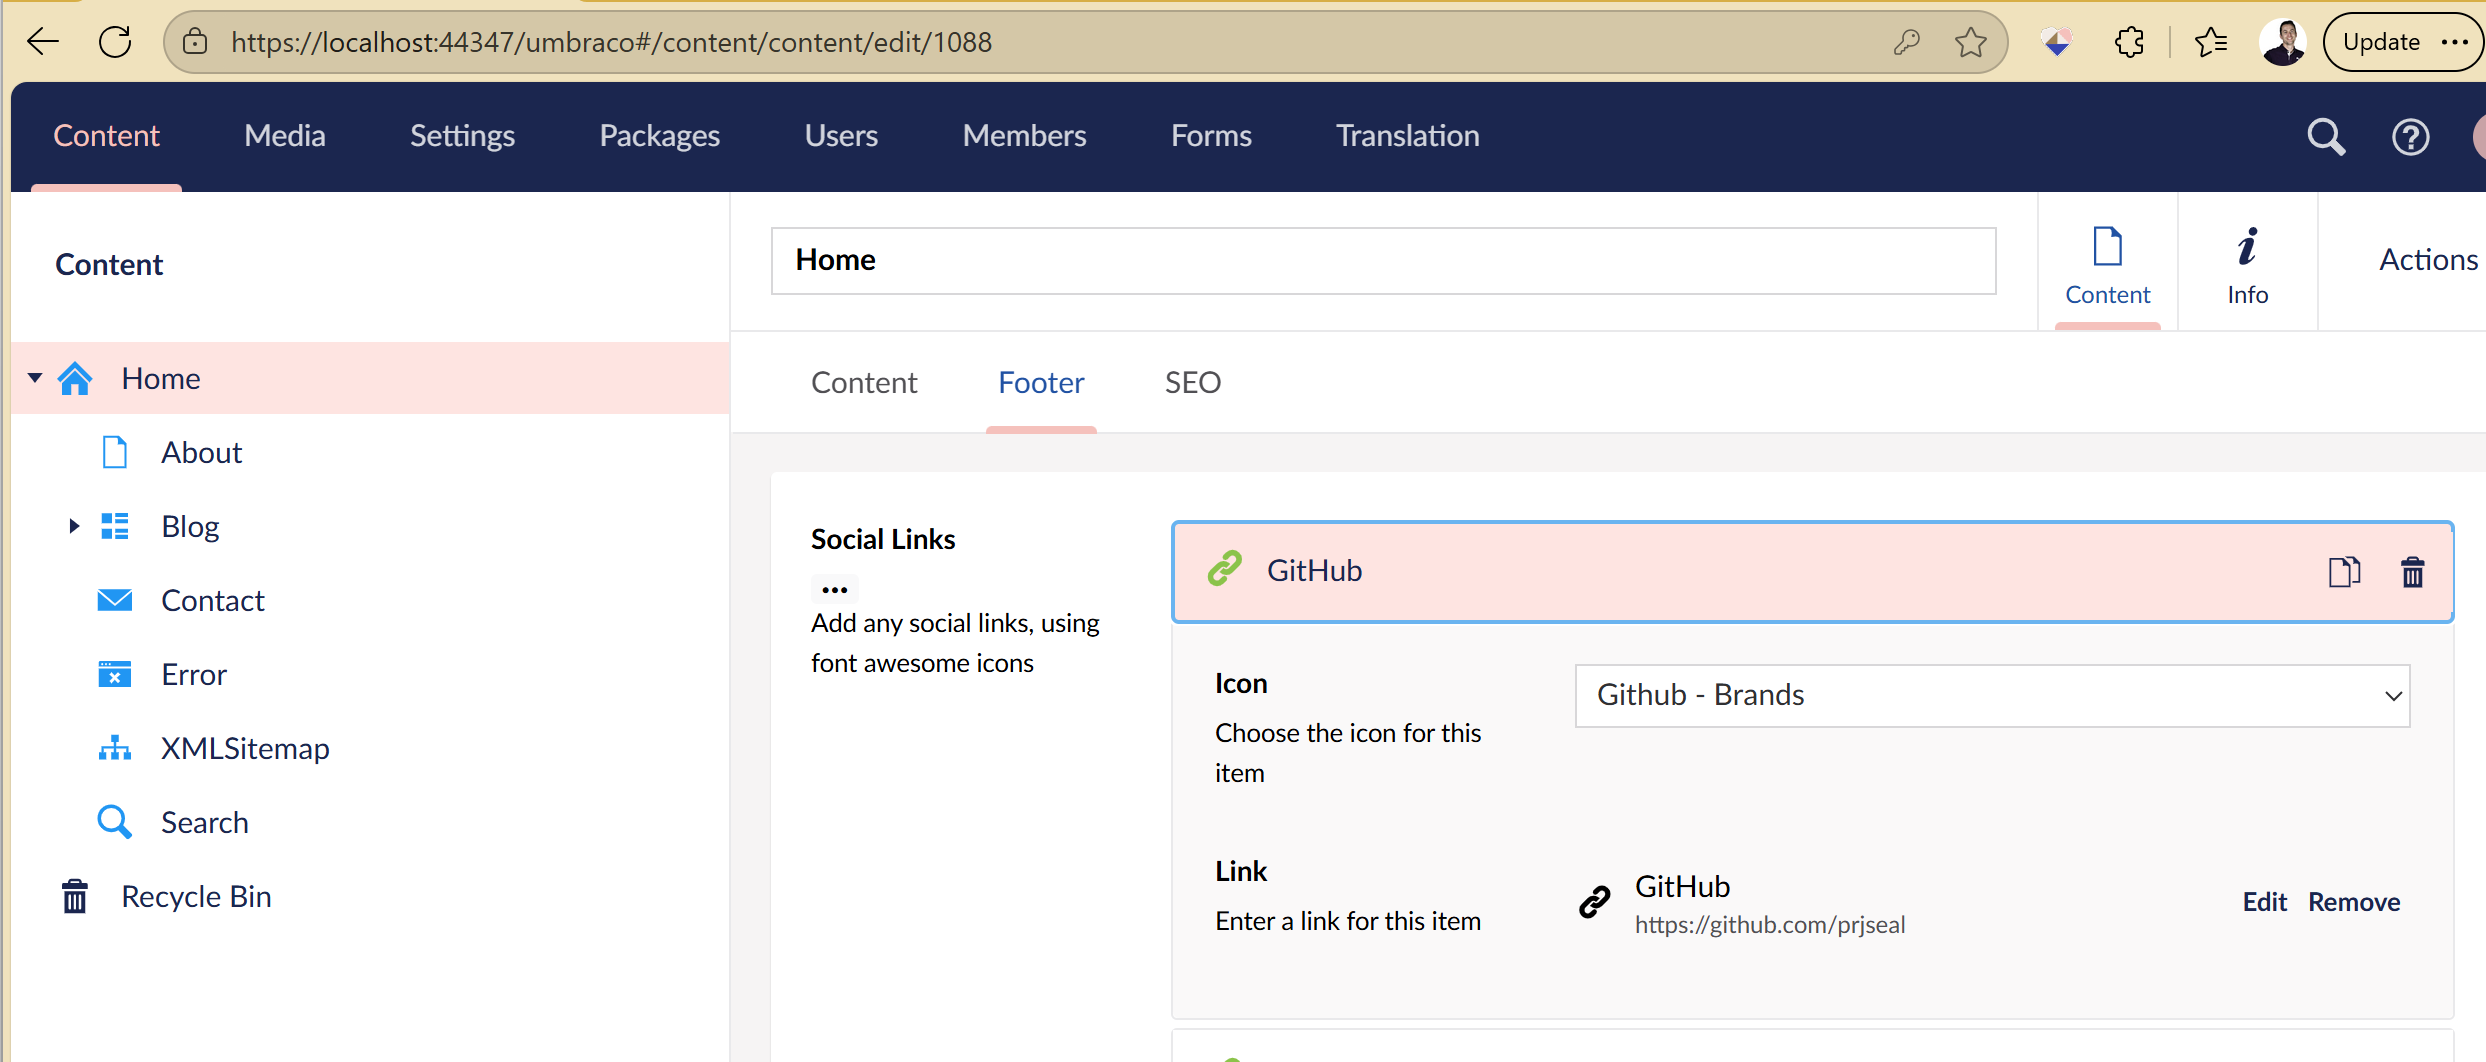Click the search magnifier icon in top navigation
This screenshot has width=2486, height=1062.
click(x=2325, y=137)
